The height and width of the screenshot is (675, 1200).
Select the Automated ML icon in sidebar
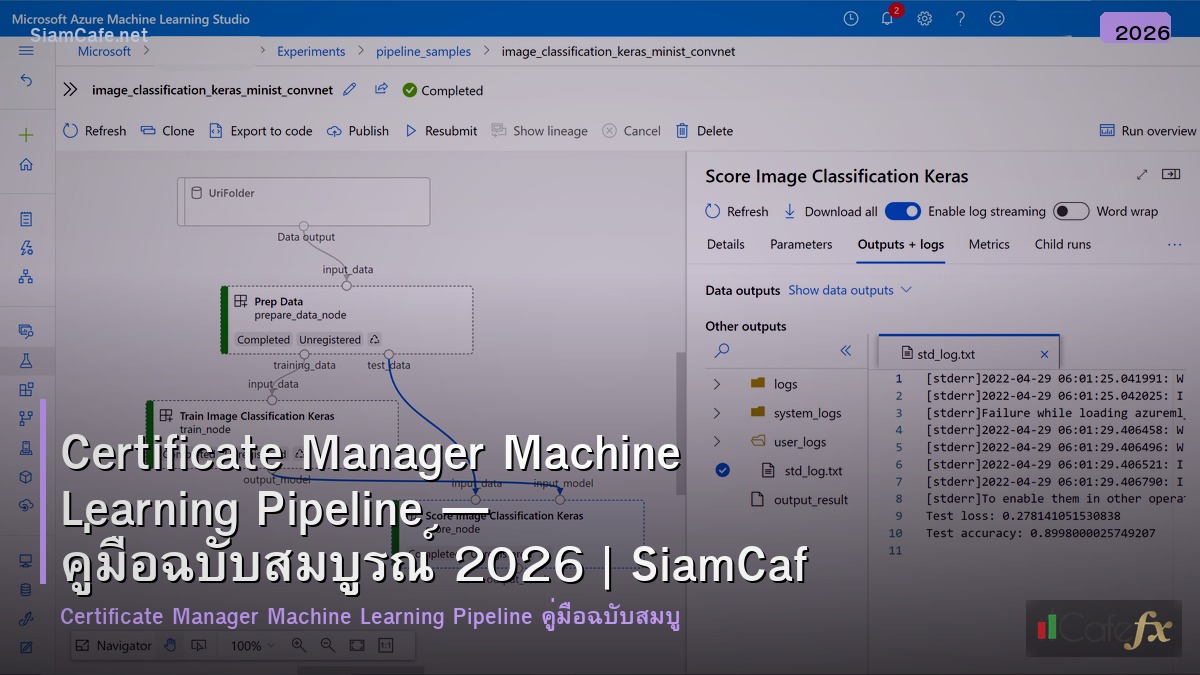click(x=27, y=249)
